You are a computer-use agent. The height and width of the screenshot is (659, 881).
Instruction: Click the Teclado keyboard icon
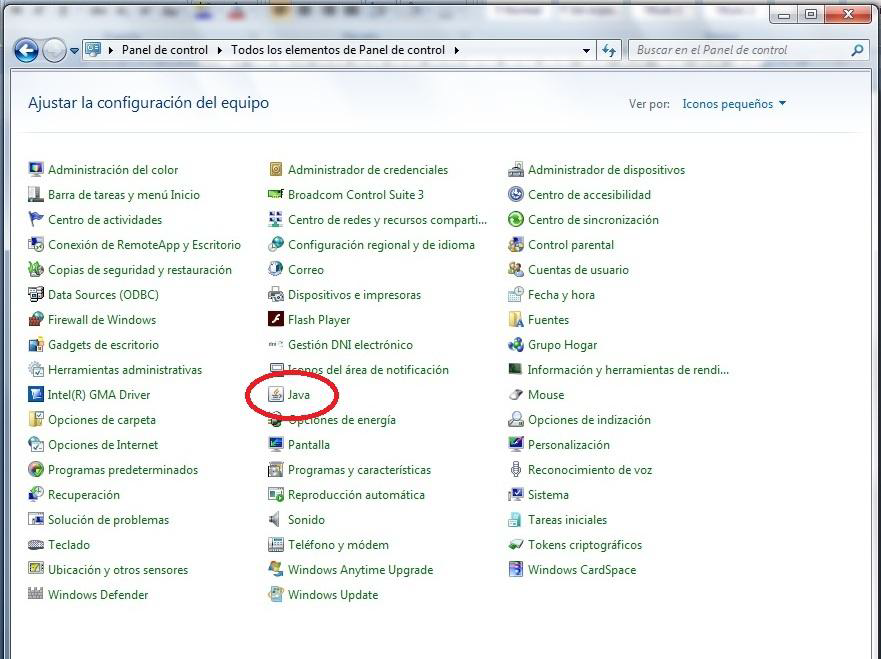(x=35, y=544)
